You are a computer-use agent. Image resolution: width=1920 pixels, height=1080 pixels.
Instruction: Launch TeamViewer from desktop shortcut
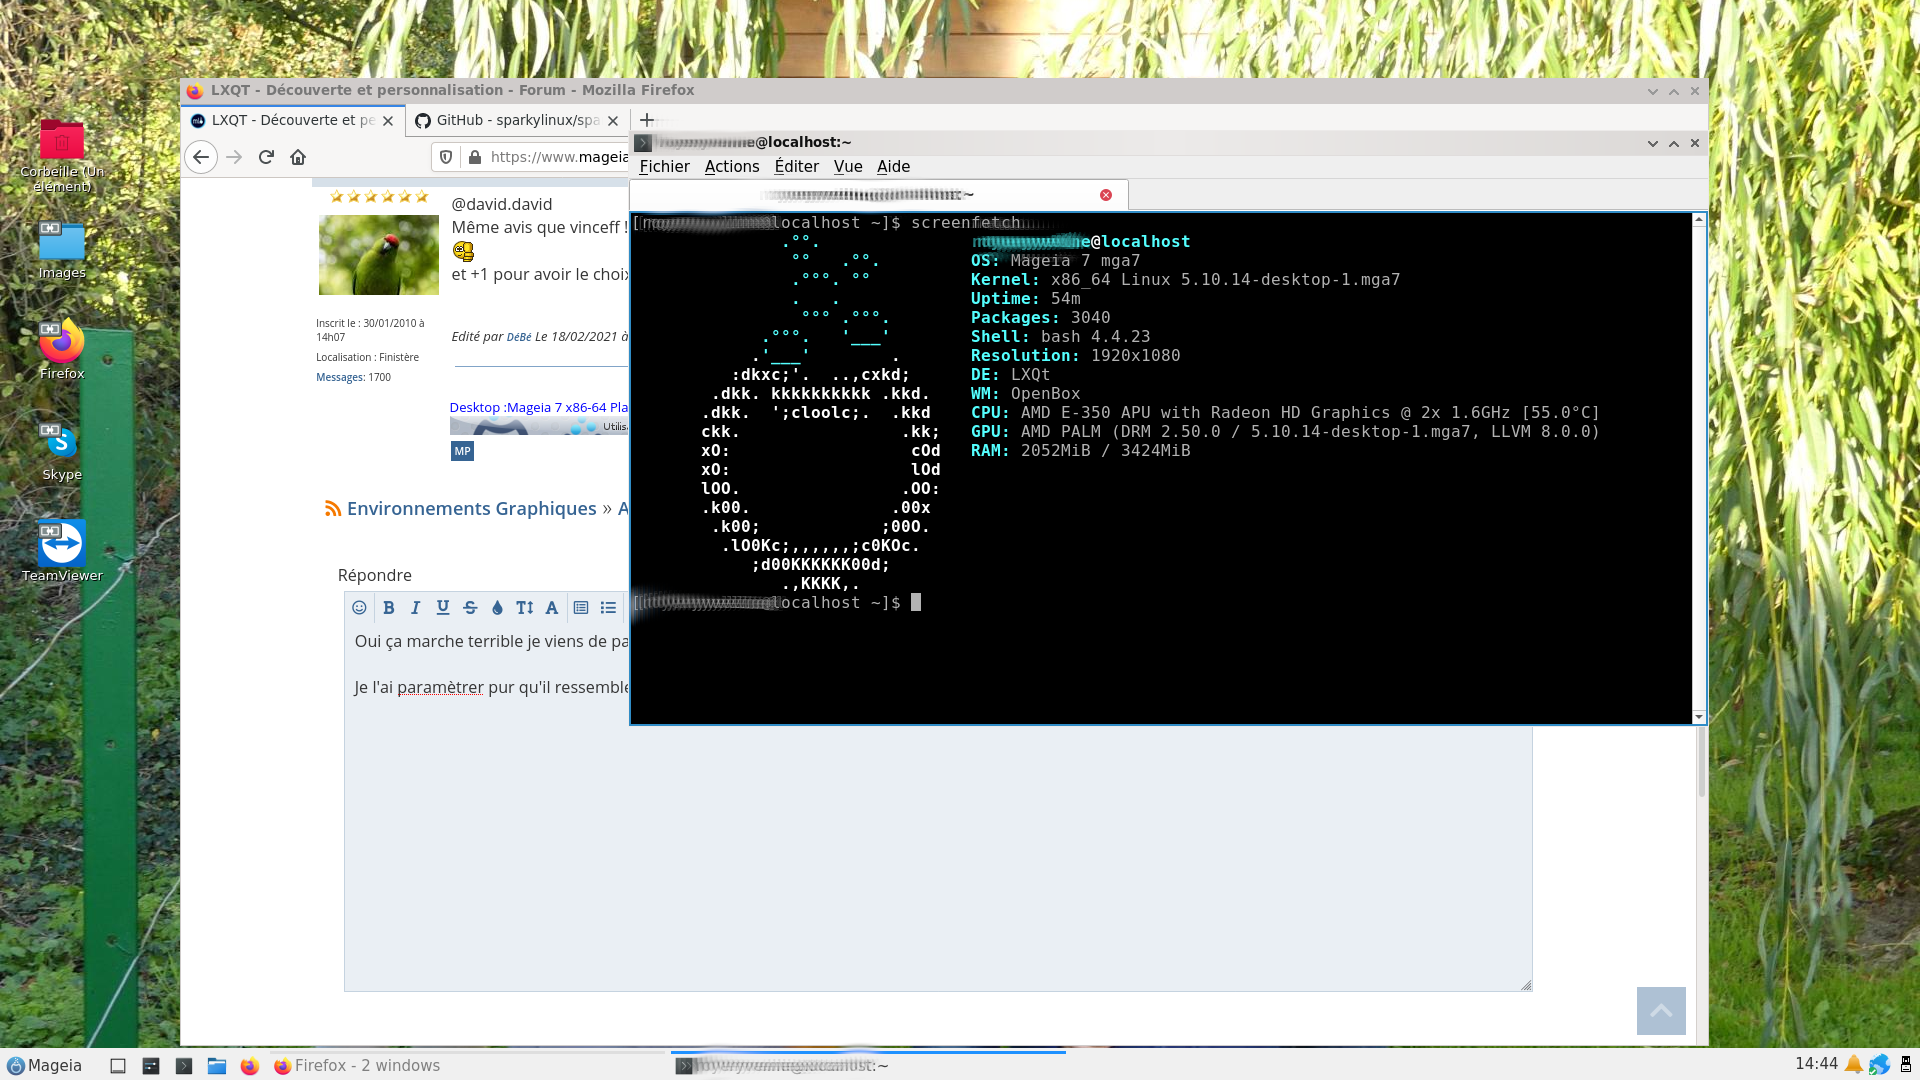click(x=62, y=552)
